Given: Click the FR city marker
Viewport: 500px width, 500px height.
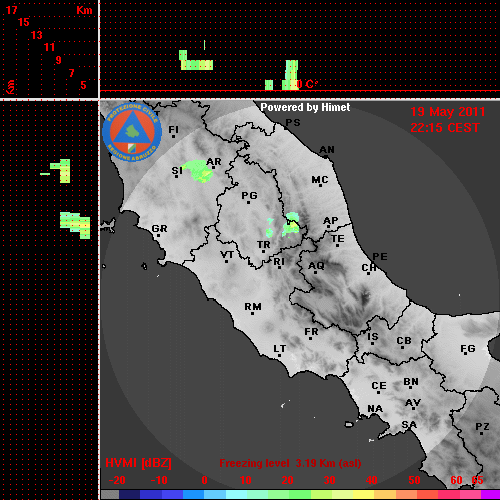Looking at the screenshot, I should pyautogui.click(x=310, y=338).
